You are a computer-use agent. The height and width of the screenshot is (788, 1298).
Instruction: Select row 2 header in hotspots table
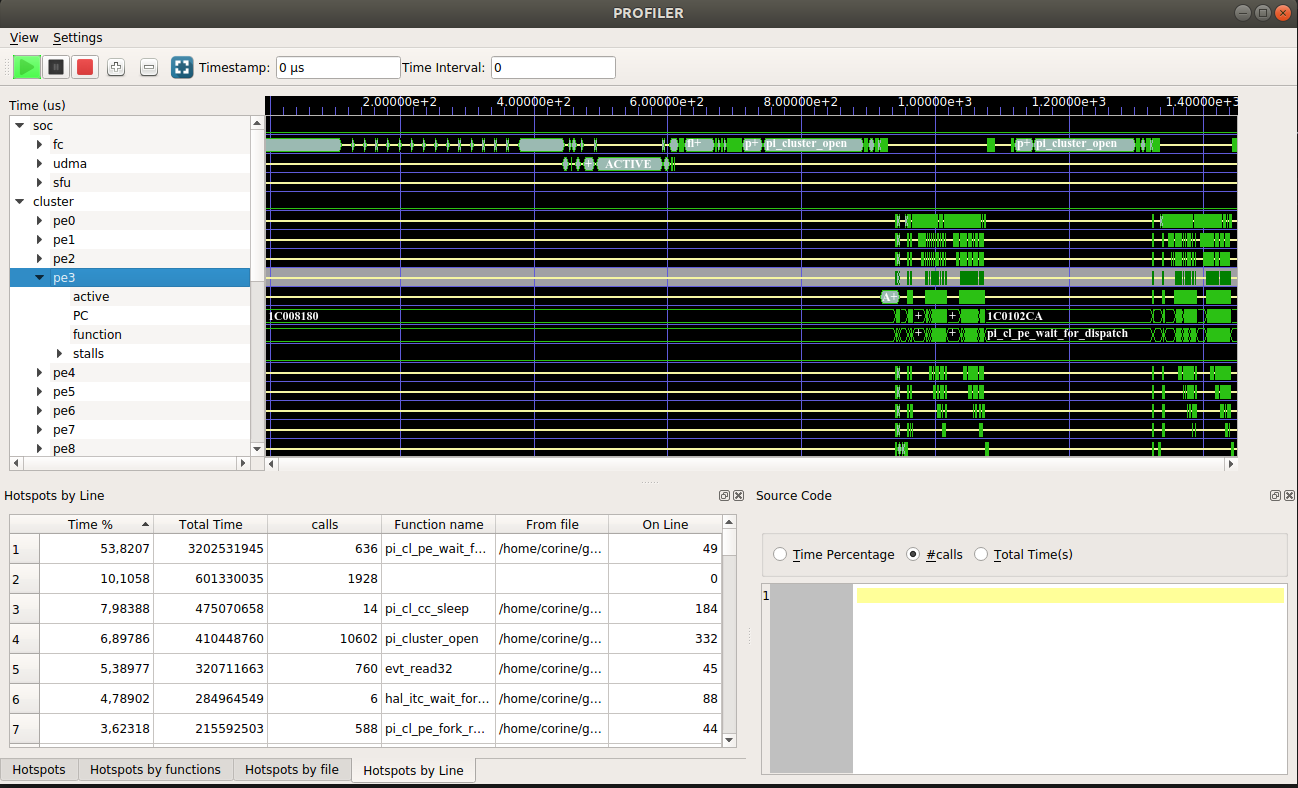(x=24, y=579)
